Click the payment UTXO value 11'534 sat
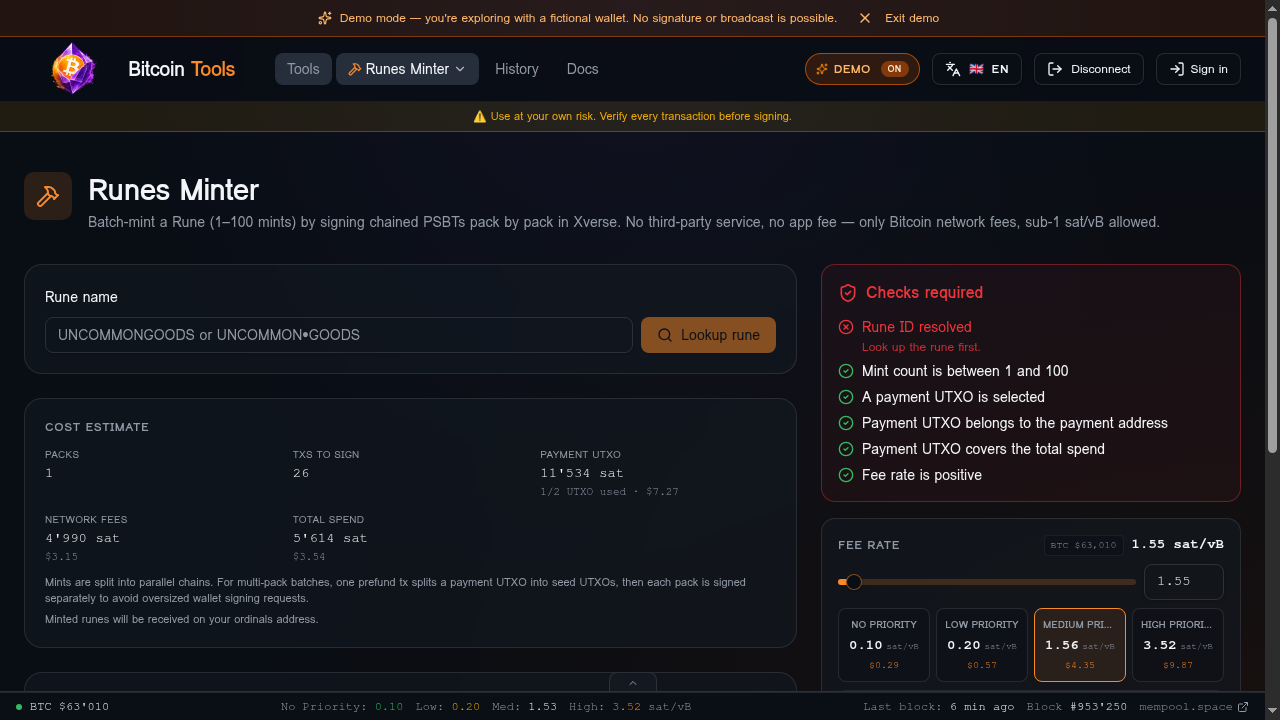The width and height of the screenshot is (1280, 720). (x=581, y=473)
